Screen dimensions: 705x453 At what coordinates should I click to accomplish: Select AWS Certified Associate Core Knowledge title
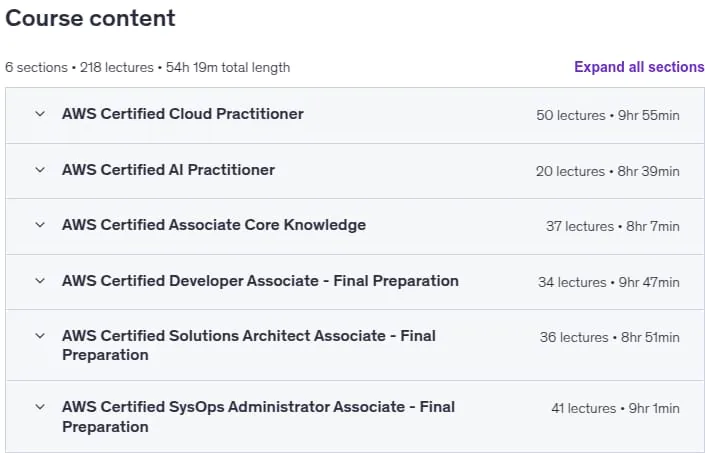pyautogui.click(x=214, y=225)
